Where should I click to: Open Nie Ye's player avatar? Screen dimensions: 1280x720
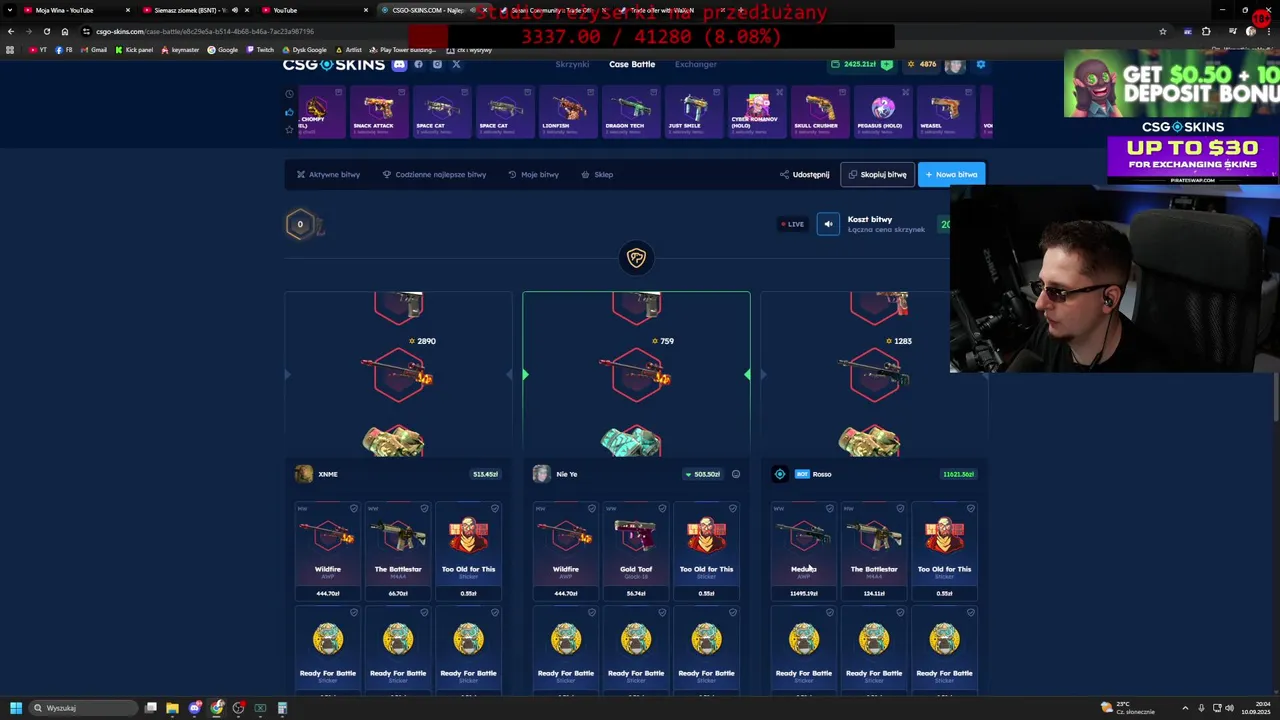(541, 474)
